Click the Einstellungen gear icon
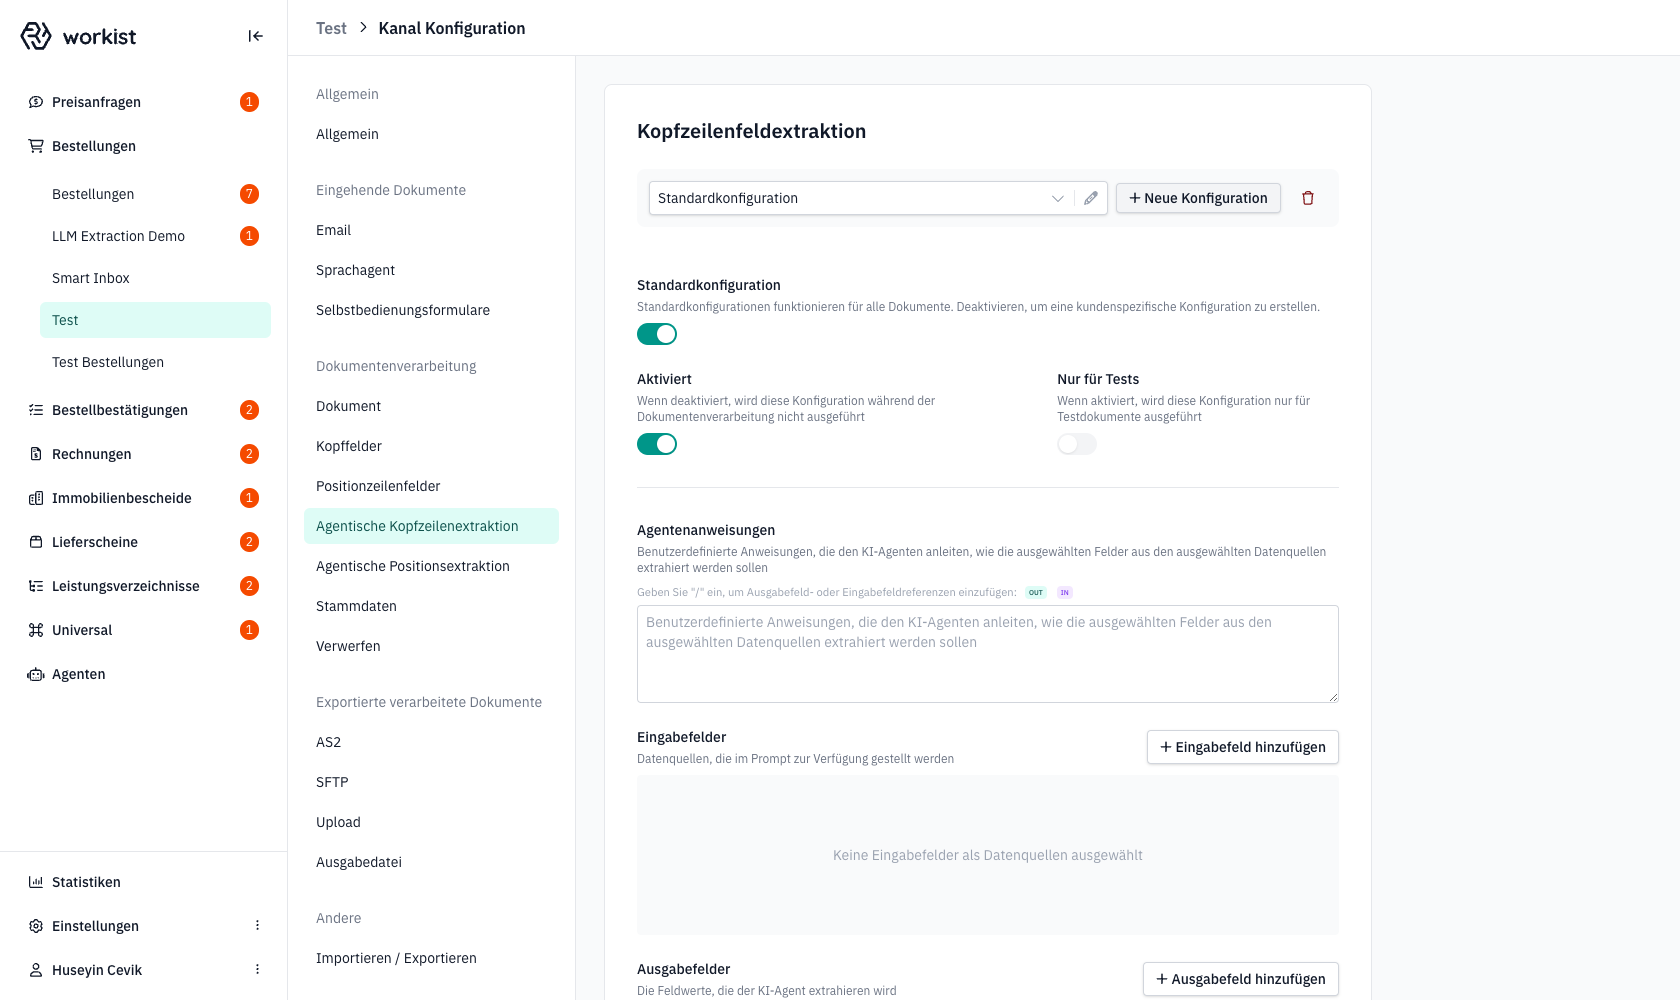The image size is (1680, 1000). (x=36, y=926)
